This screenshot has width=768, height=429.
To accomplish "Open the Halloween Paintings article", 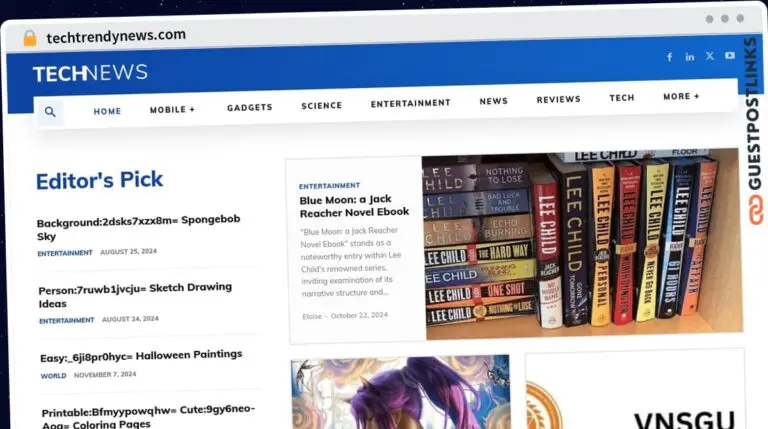I will [141, 355].
